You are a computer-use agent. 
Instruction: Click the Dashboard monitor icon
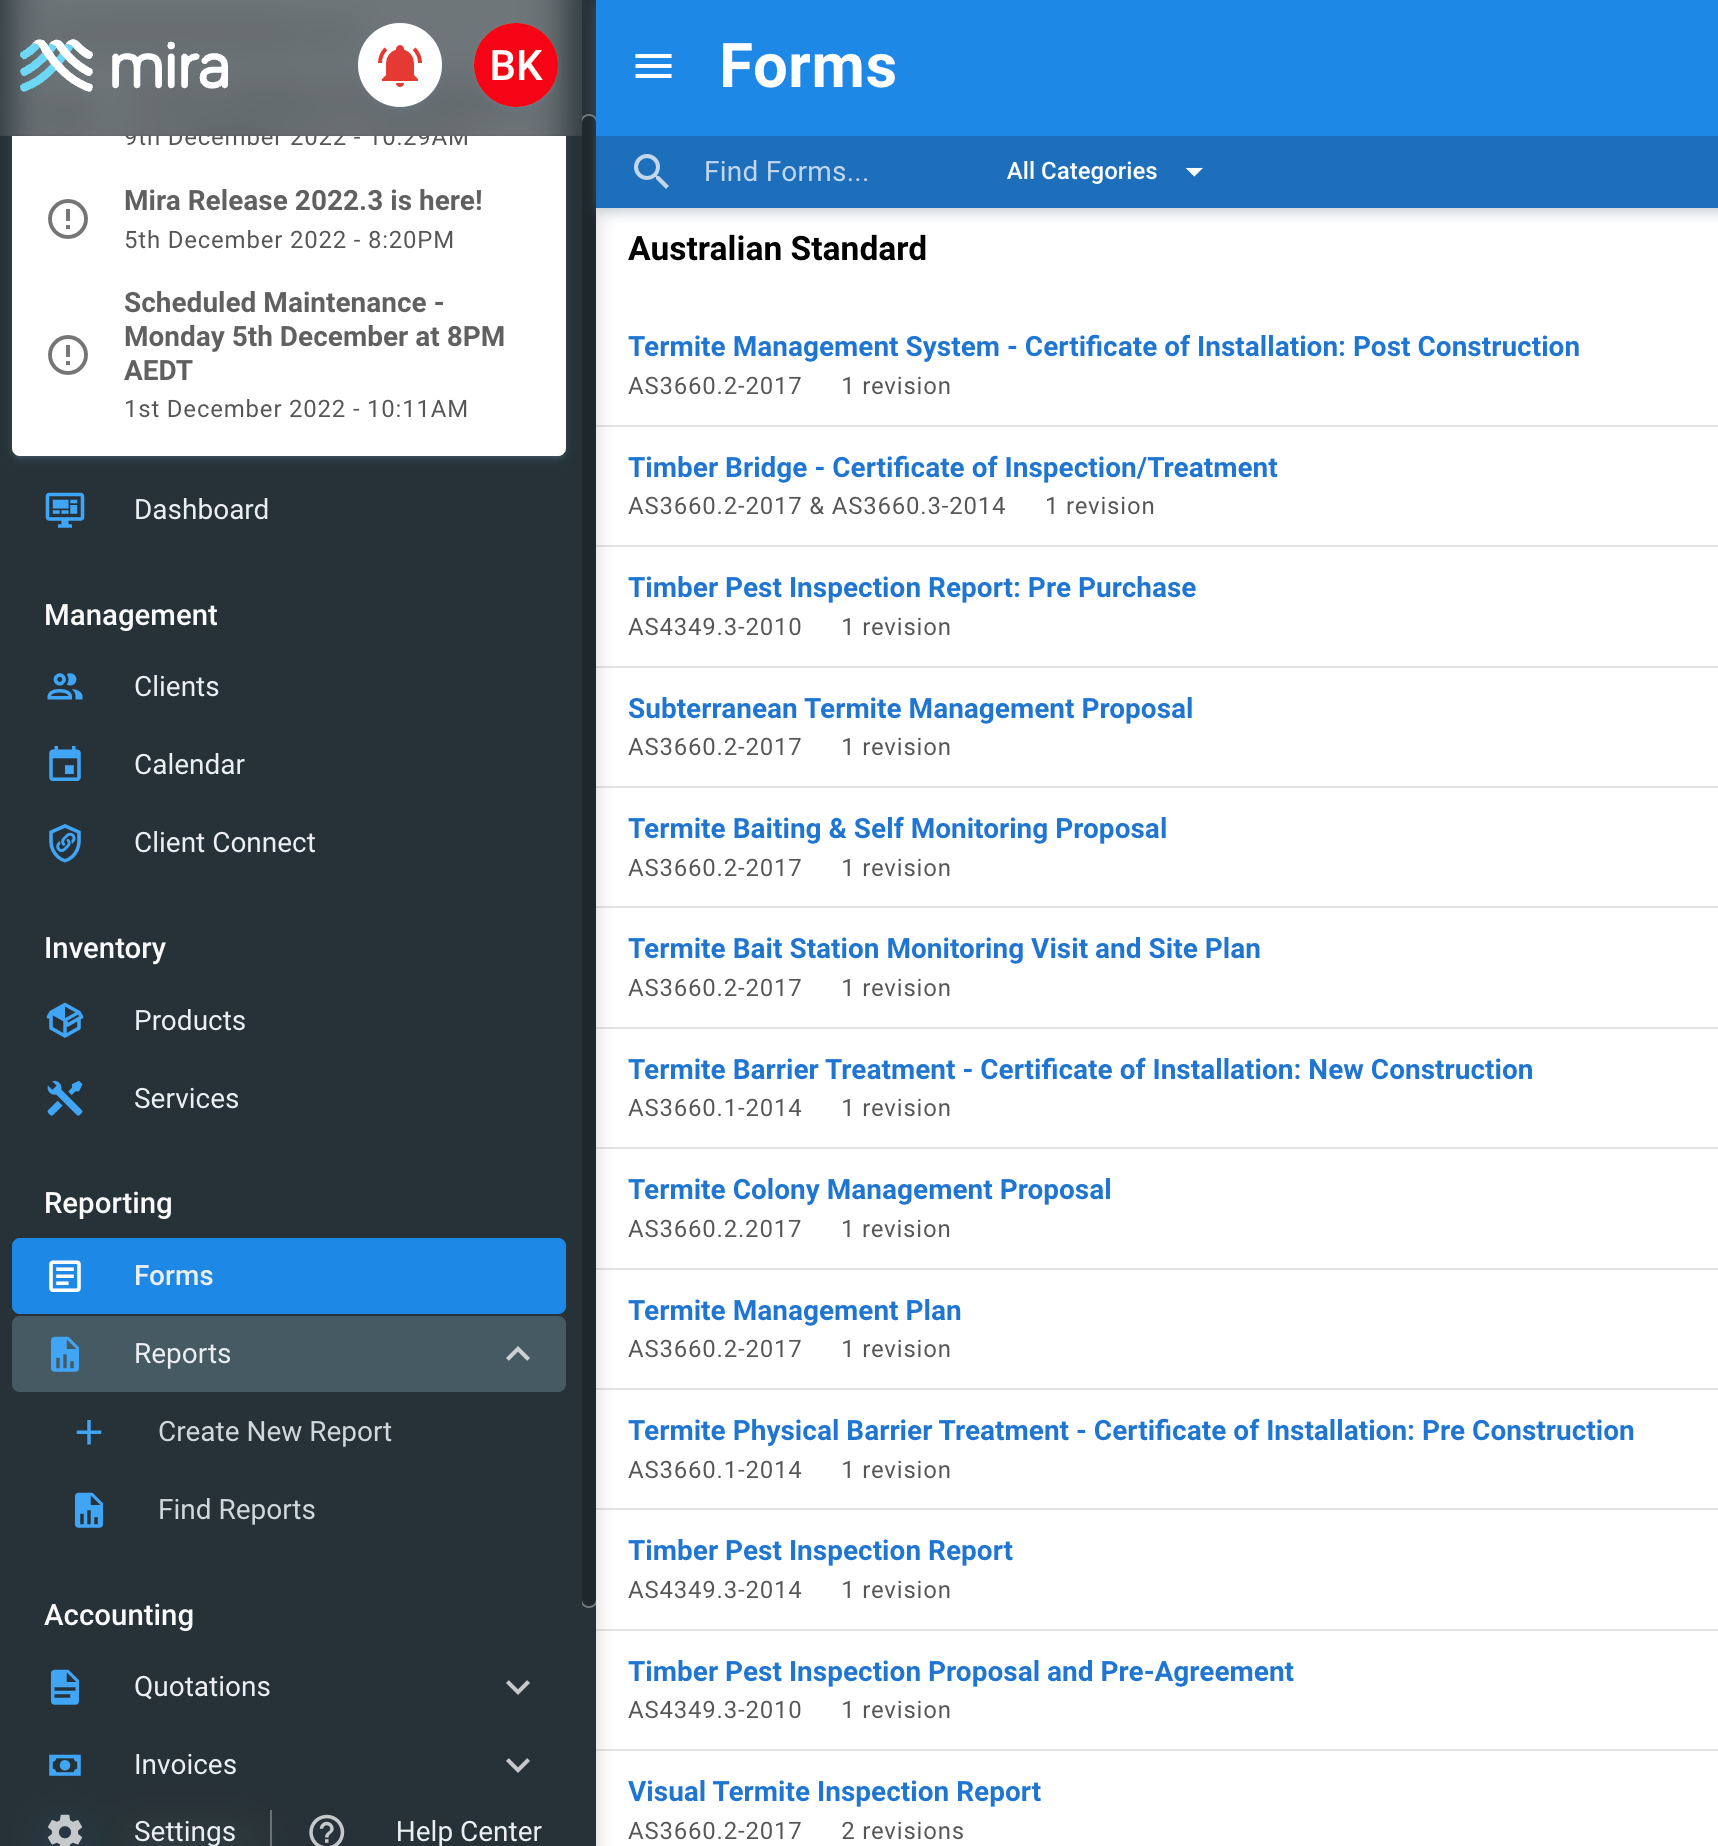point(65,509)
